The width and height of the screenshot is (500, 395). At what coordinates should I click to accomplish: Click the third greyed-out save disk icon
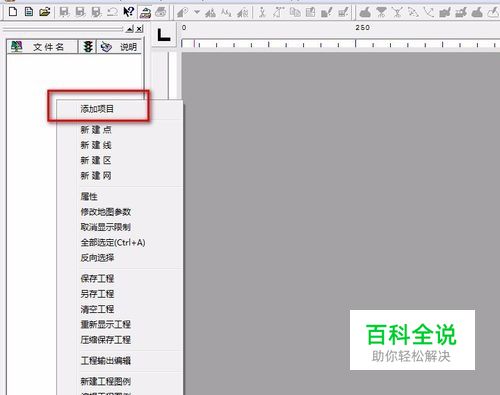coord(96,12)
